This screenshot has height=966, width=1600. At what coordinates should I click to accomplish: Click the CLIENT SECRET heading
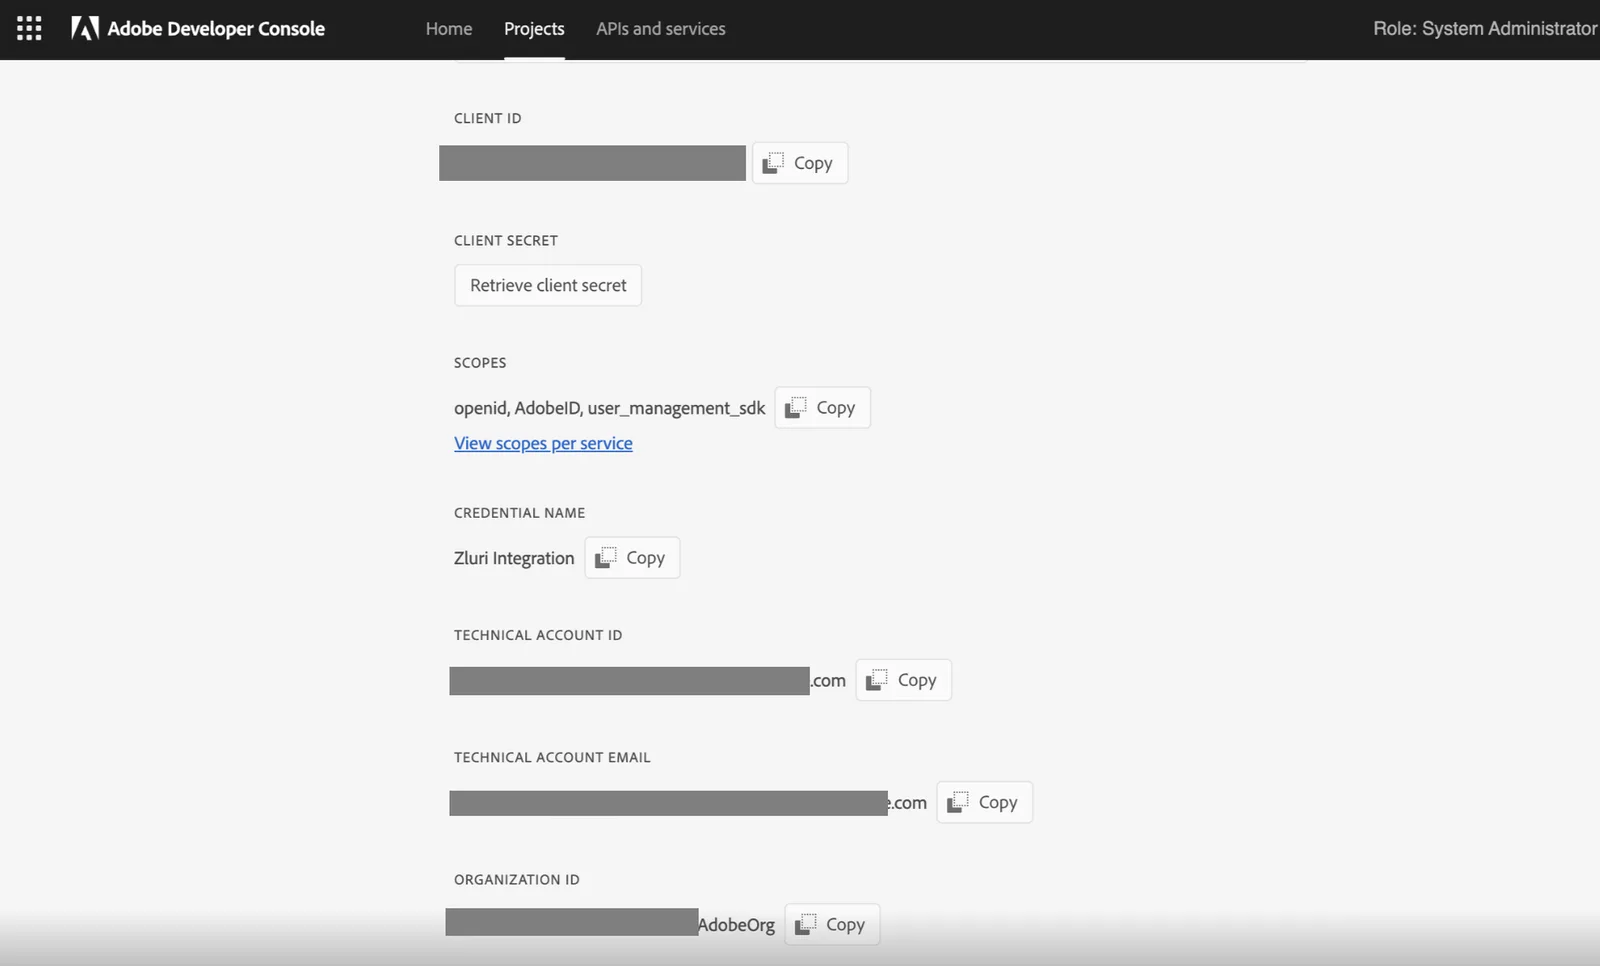[x=506, y=240]
